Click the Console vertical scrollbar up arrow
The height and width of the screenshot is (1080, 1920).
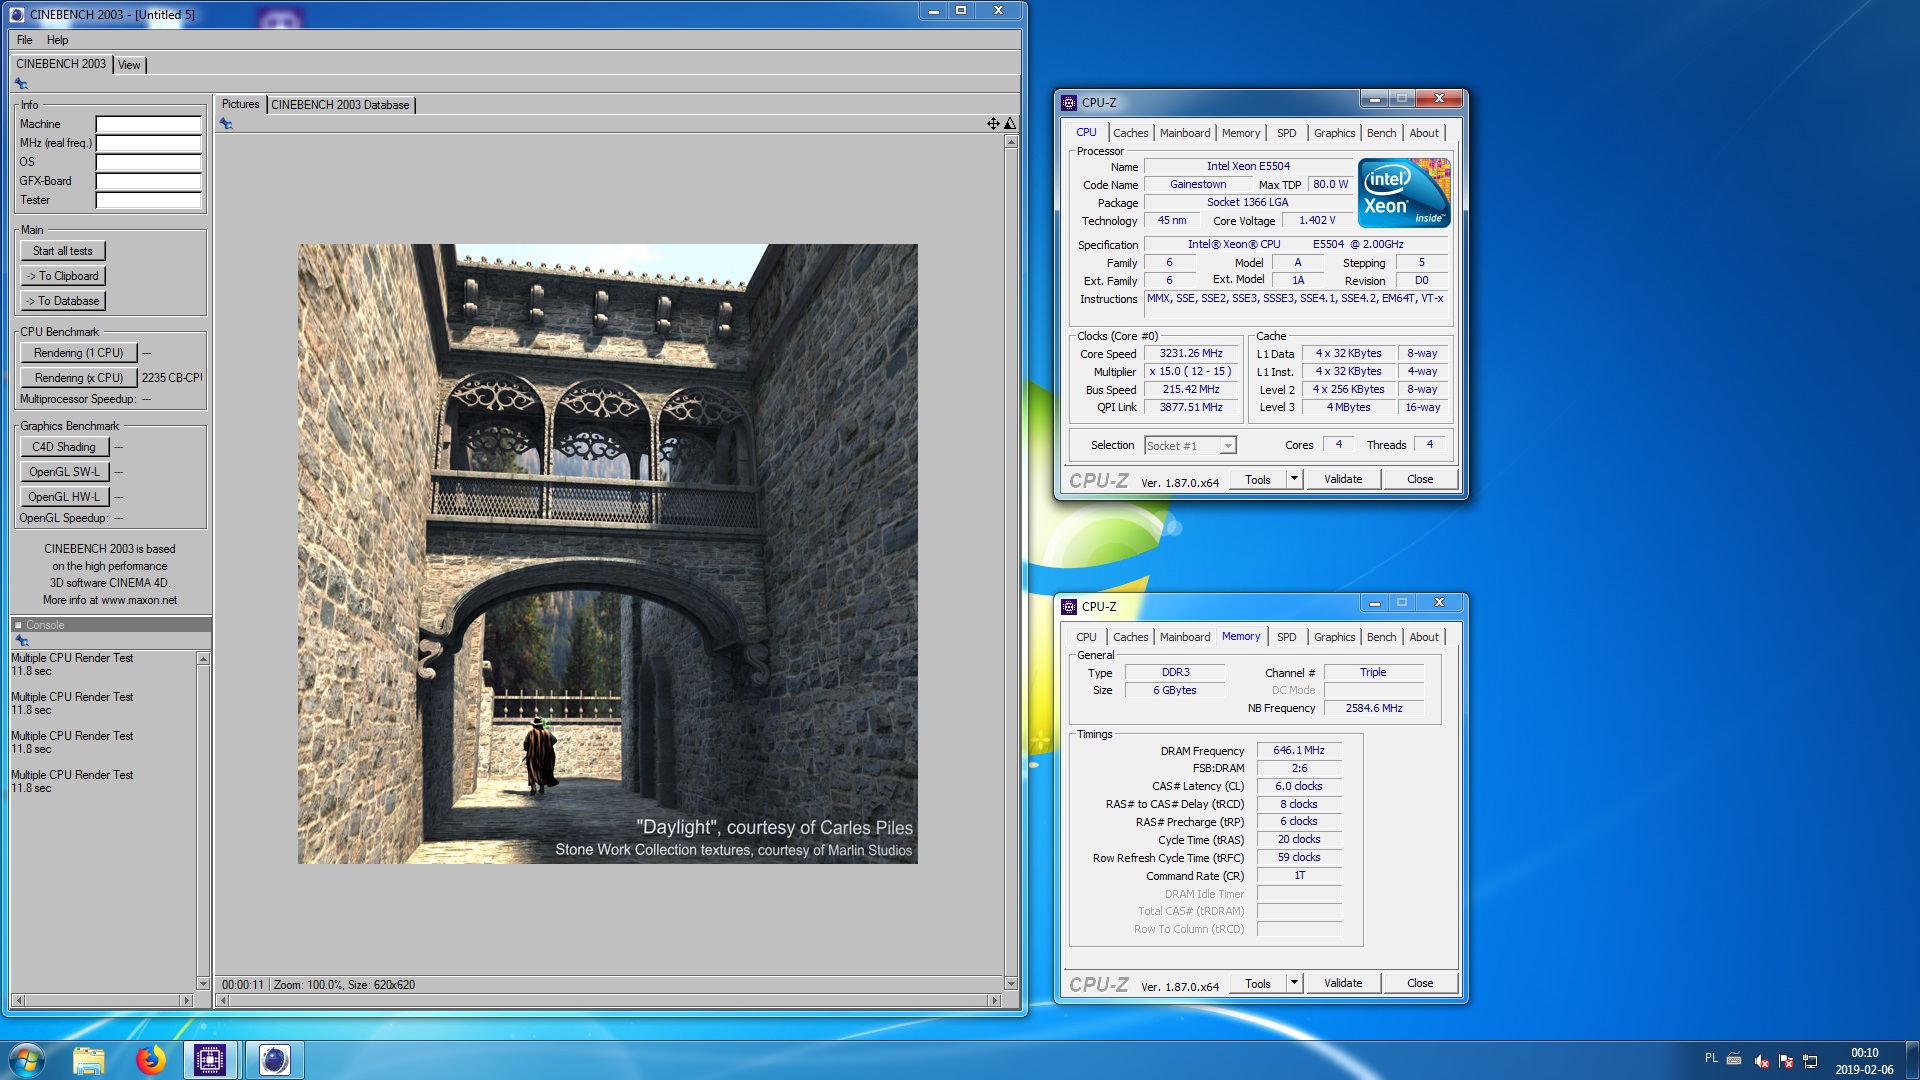tap(203, 659)
